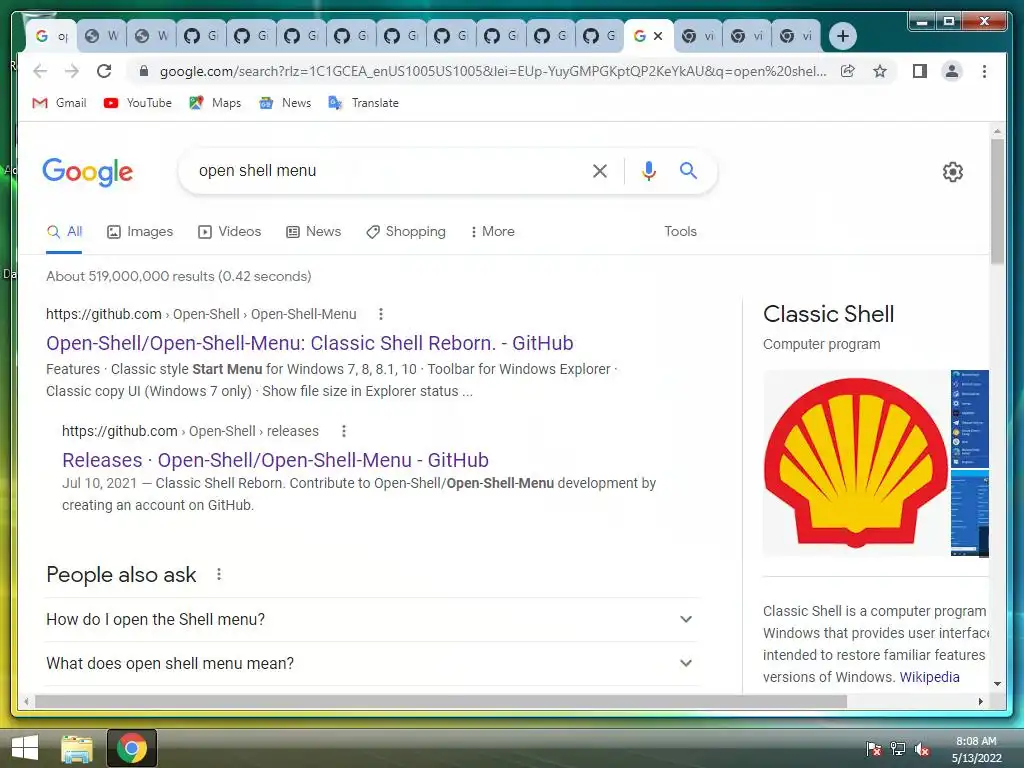Image resolution: width=1024 pixels, height=768 pixels.
Task: Open search Tools
Action: (680, 231)
